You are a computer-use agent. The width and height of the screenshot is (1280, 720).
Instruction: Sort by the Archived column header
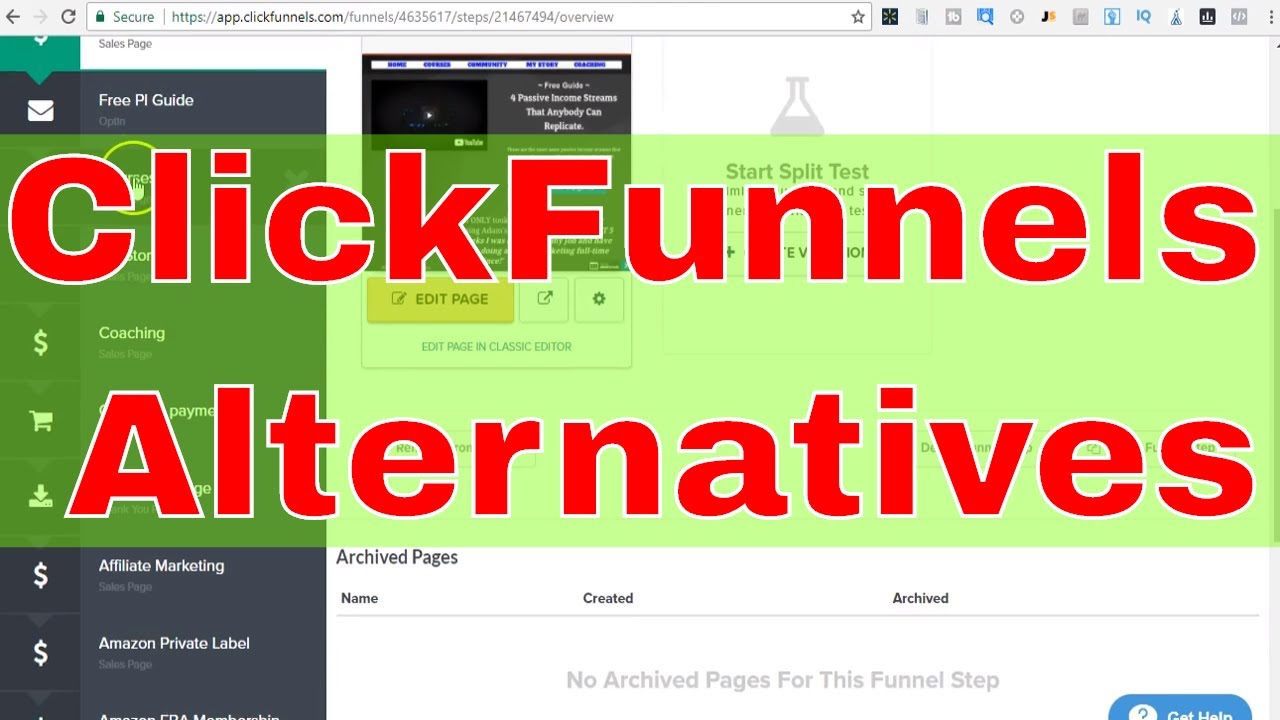pyautogui.click(x=920, y=598)
